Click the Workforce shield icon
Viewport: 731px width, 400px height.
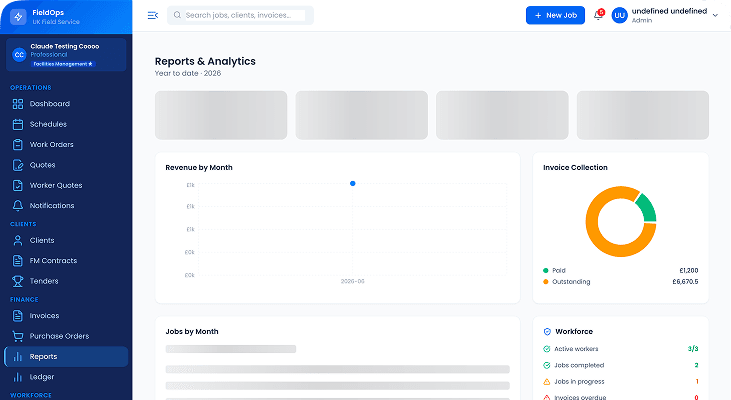[547, 331]
